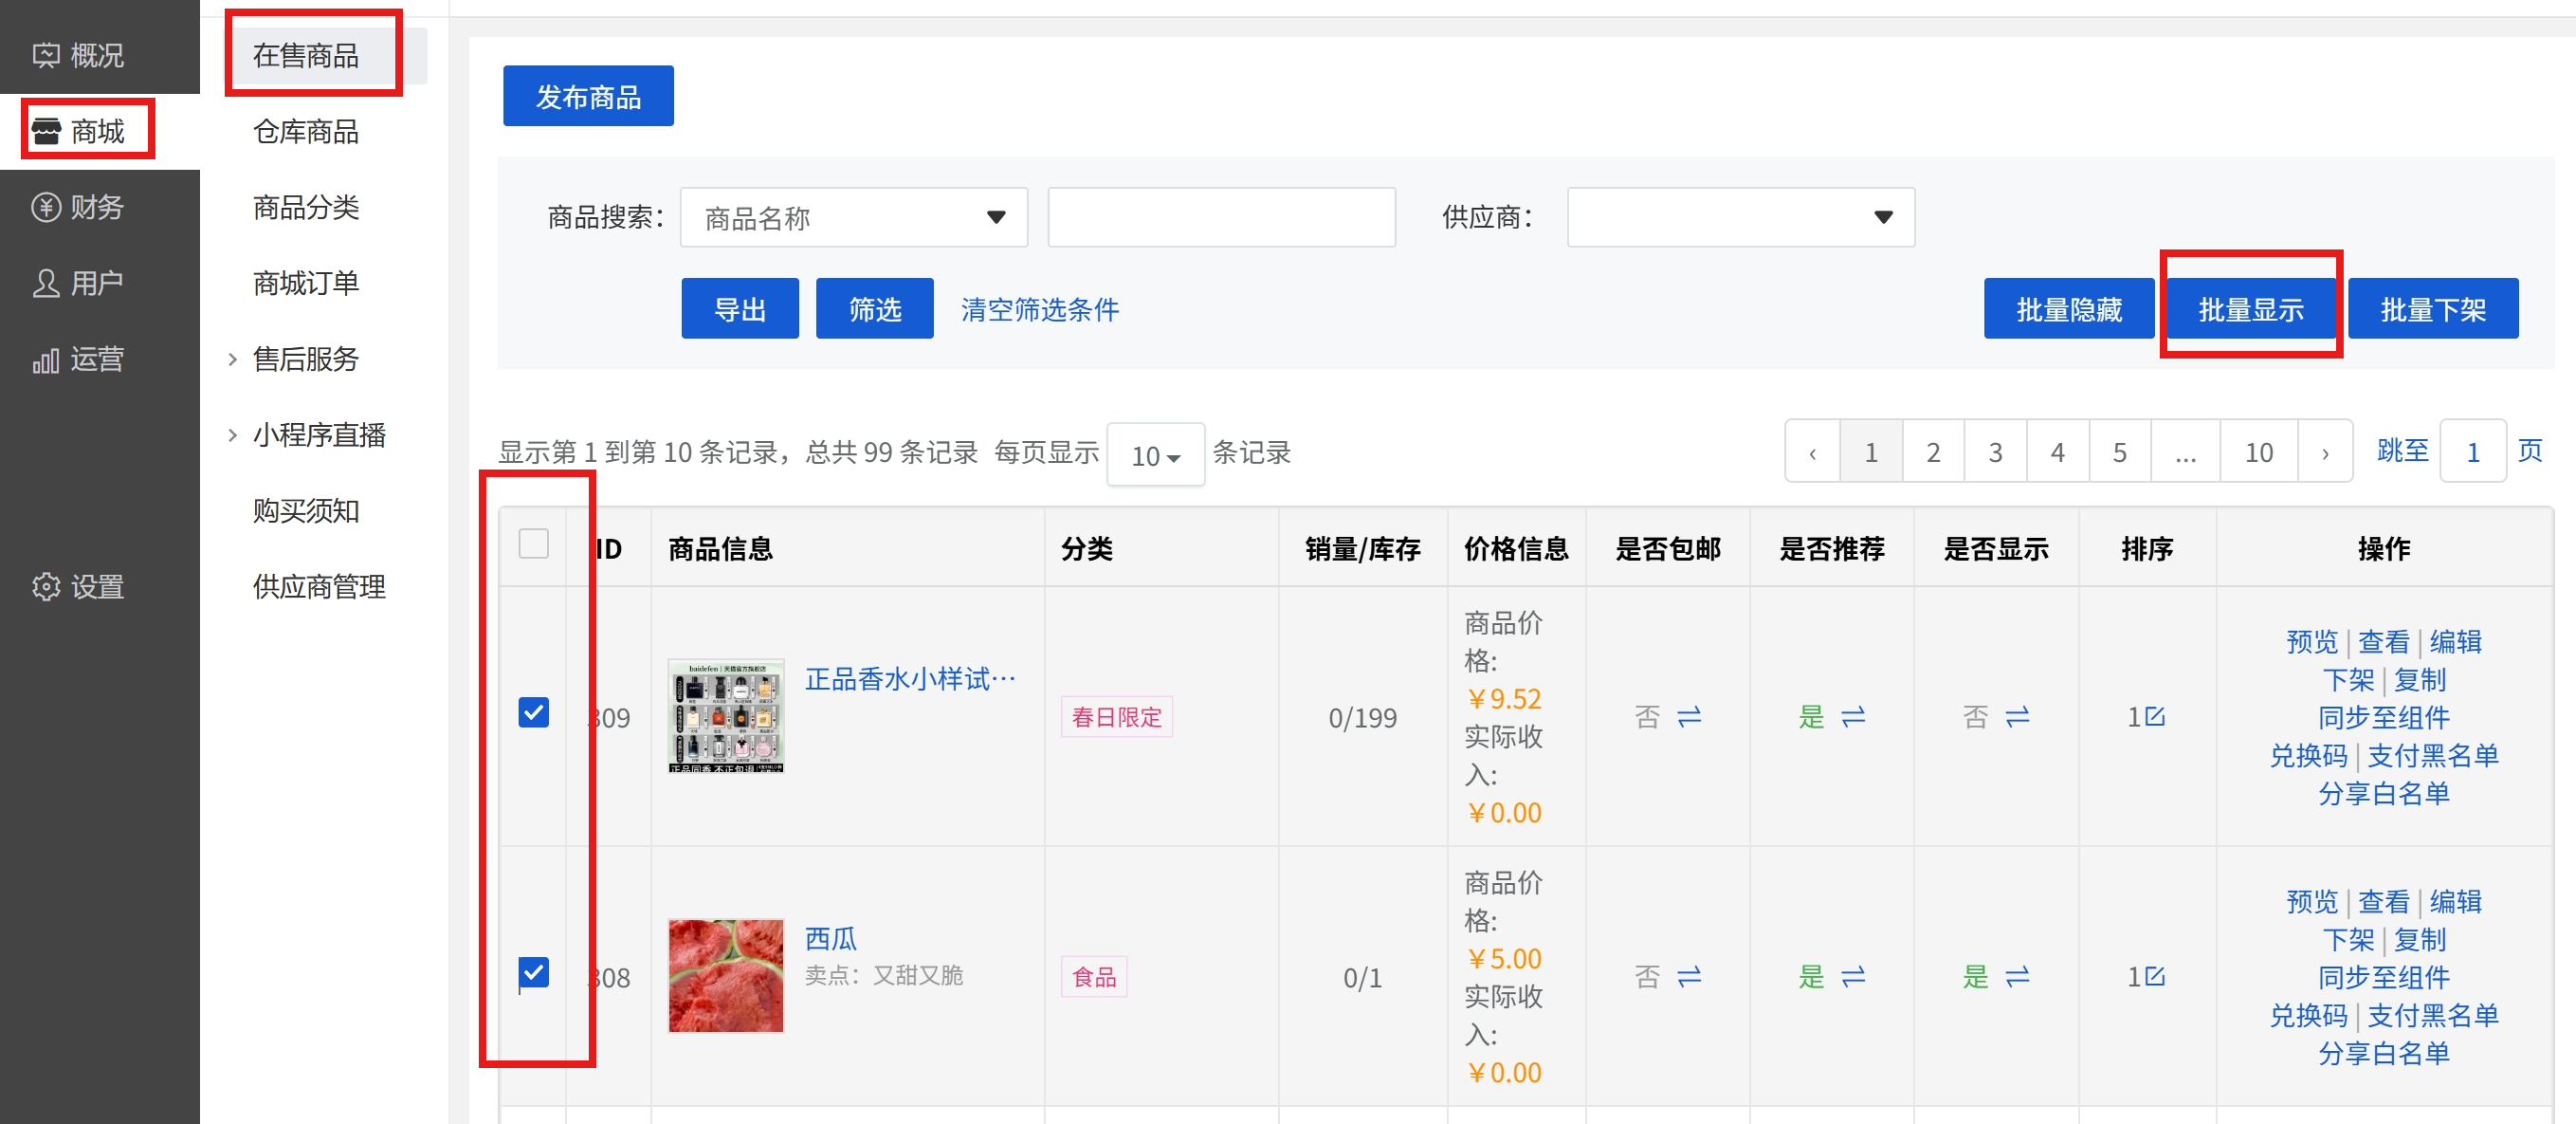Click the 运营 bar chart icon
This screenshot has height=1124, width=2576.
[45, 359]
